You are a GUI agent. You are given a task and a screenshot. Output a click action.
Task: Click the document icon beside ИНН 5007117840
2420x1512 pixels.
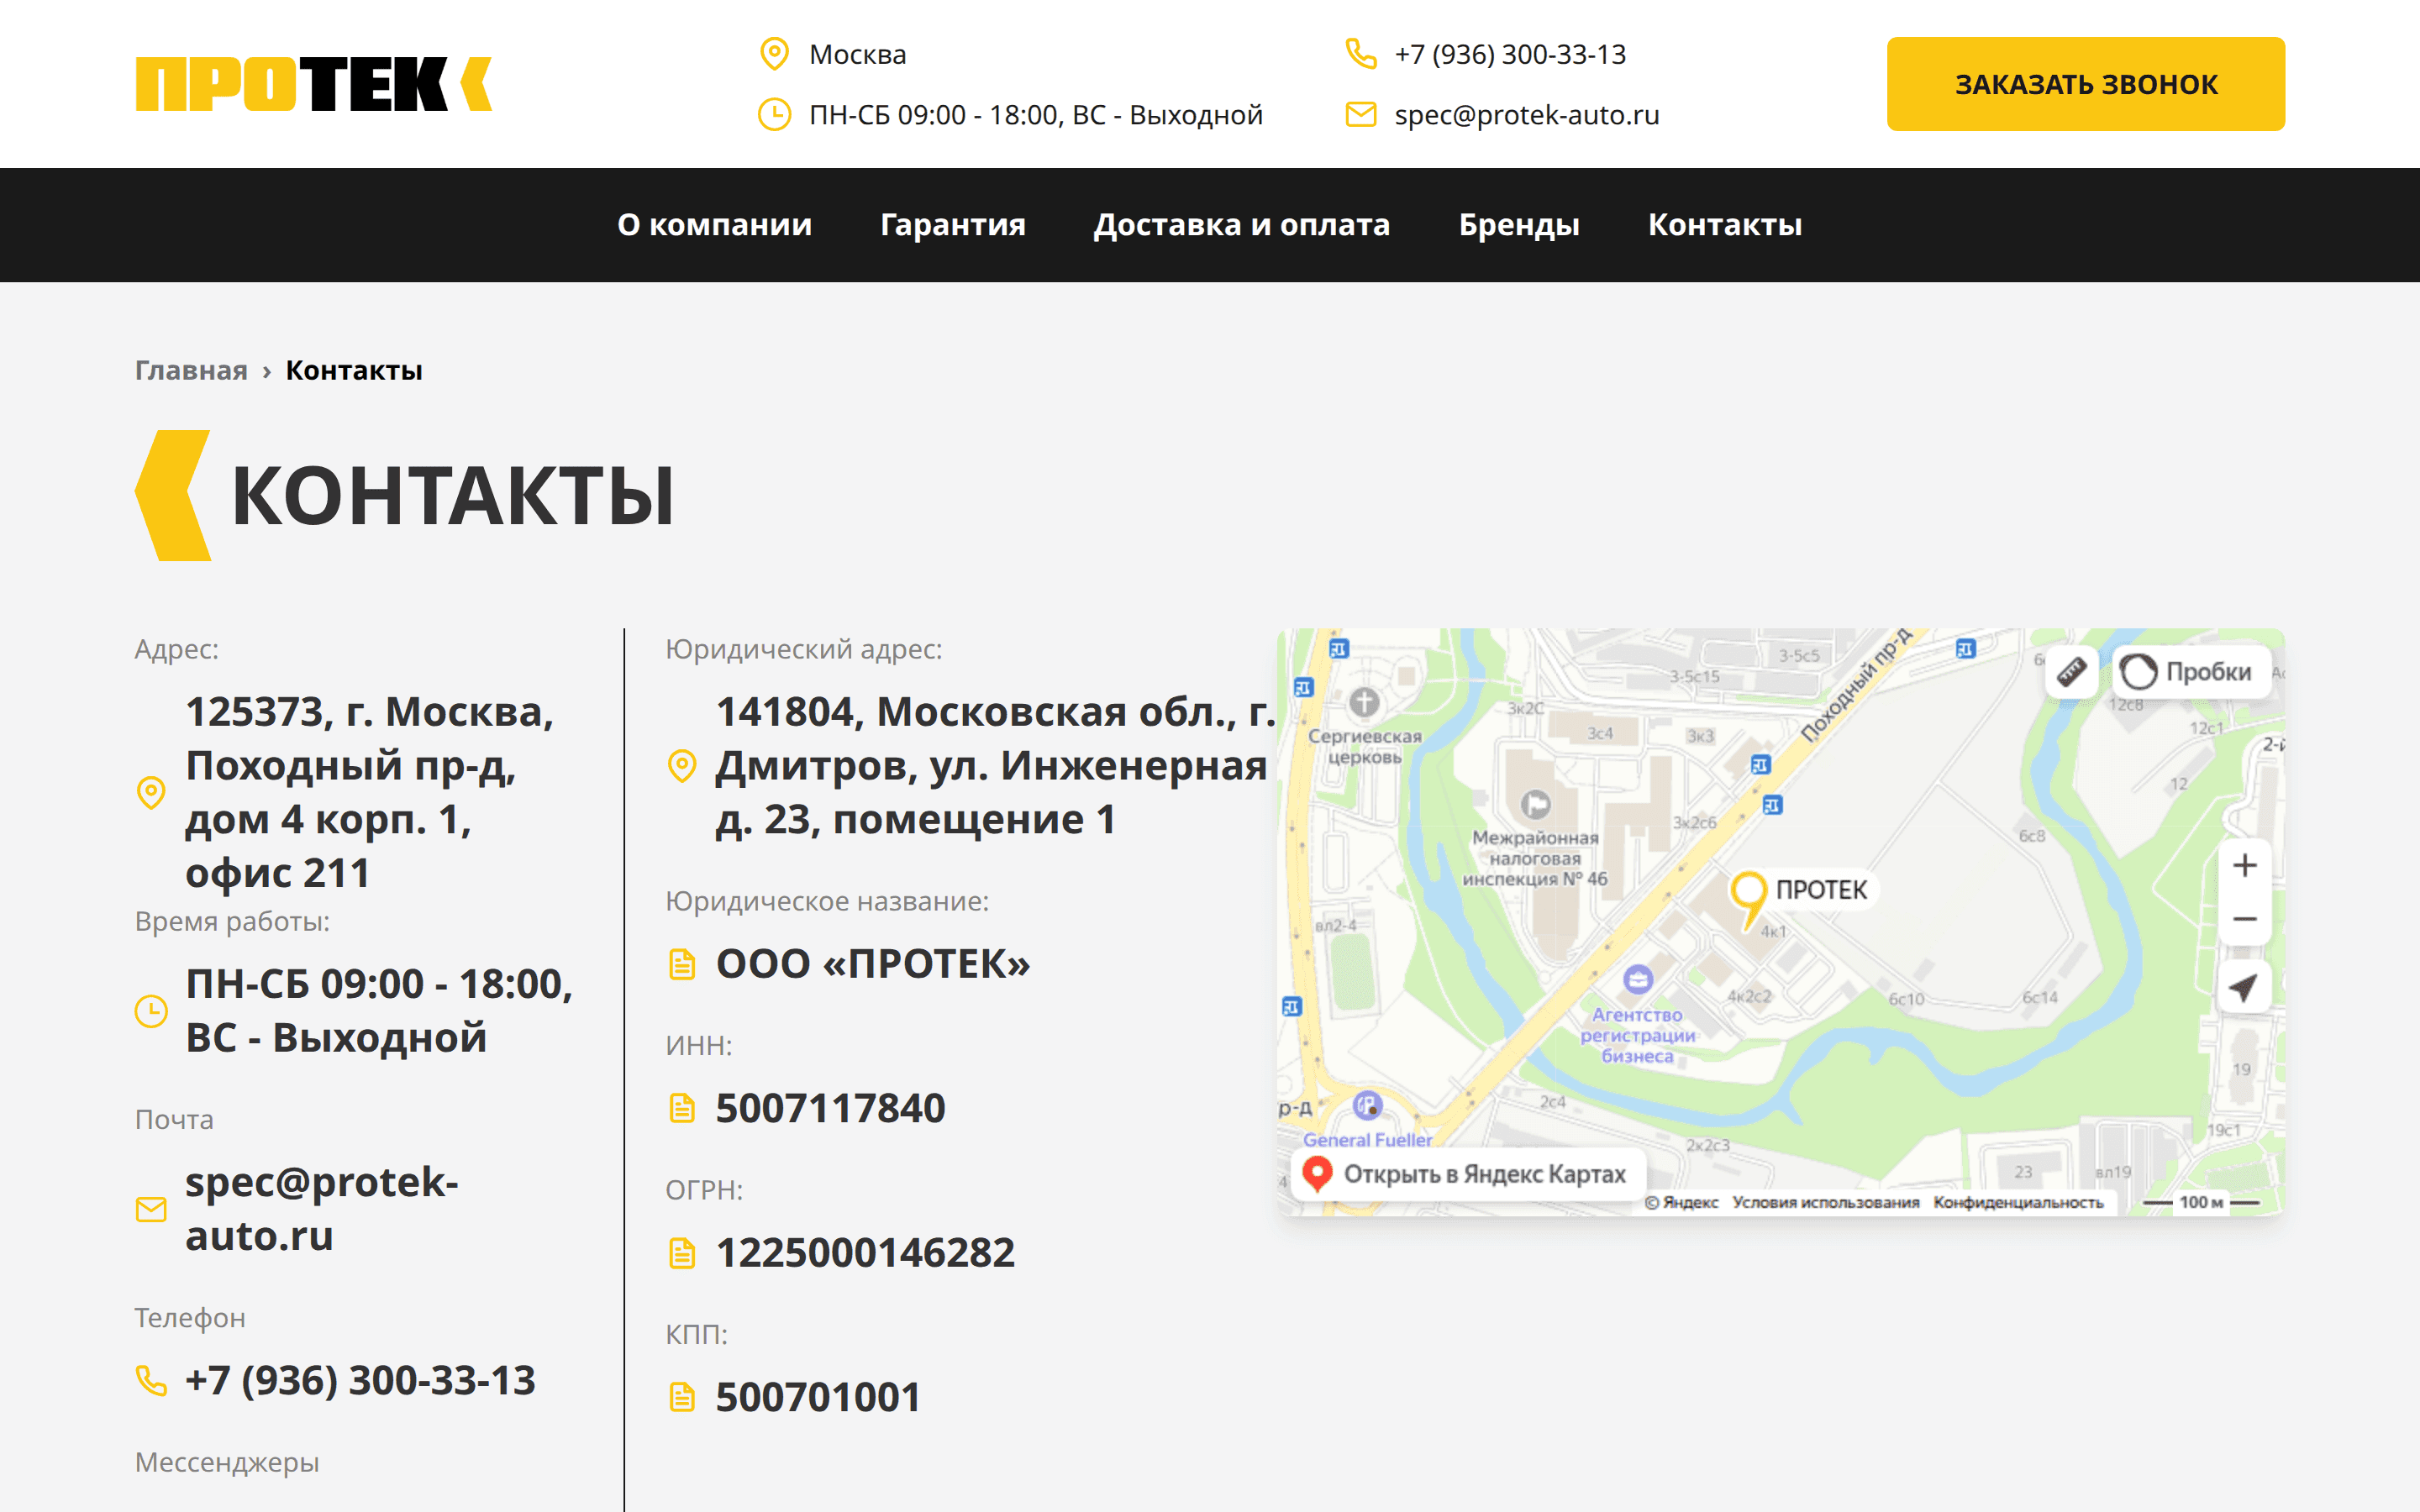pos(682,1108)
